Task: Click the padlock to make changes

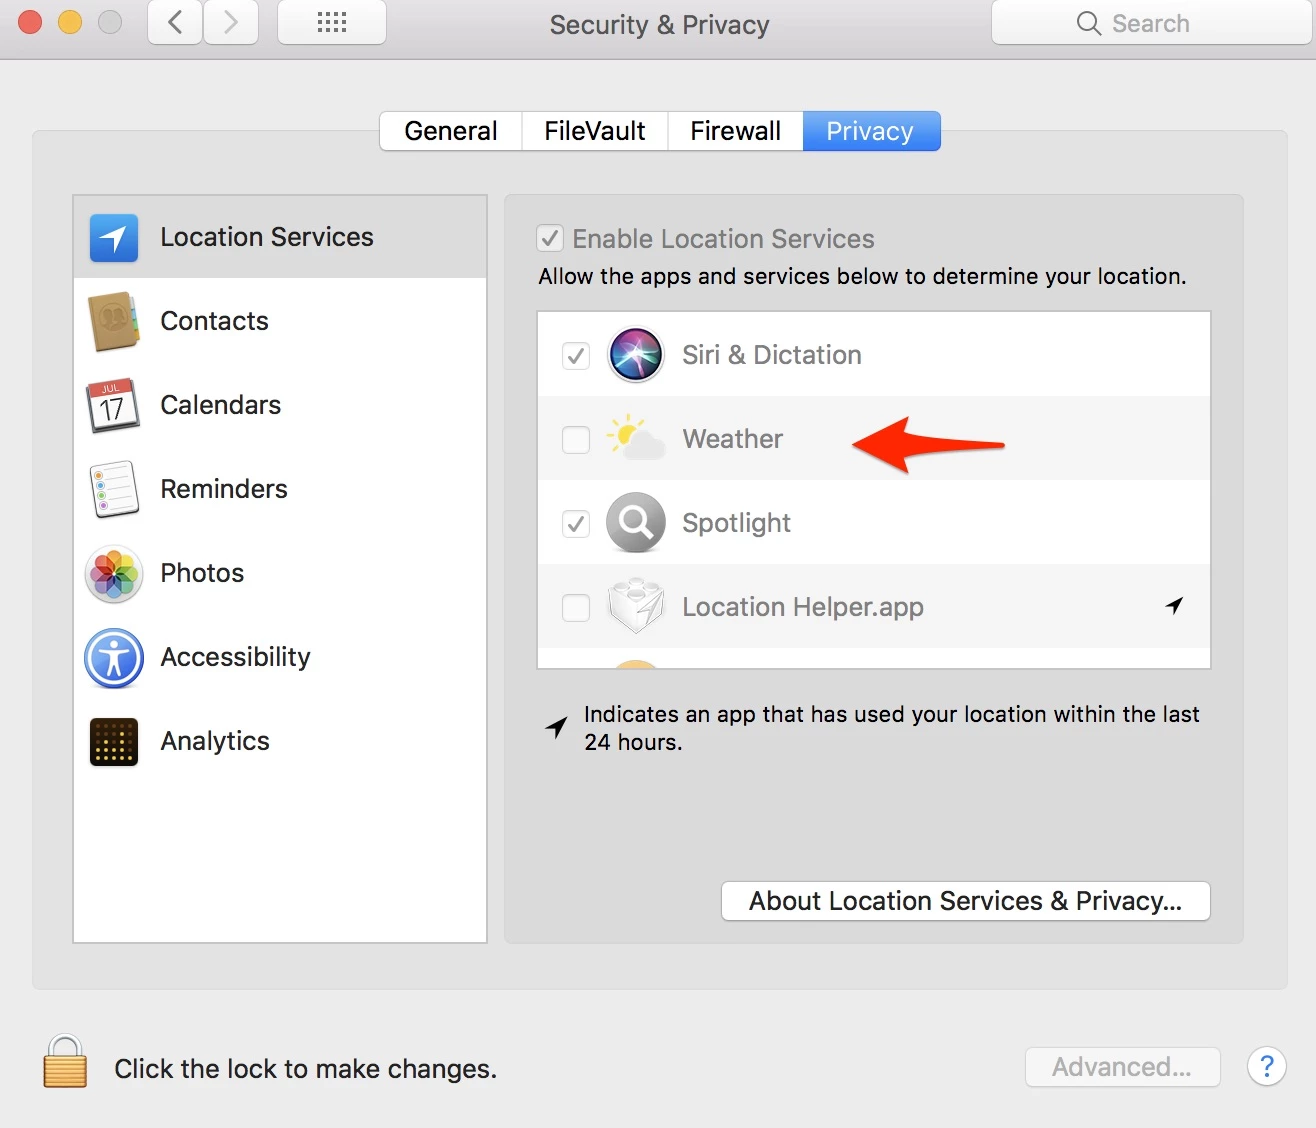Action: 65,1062
